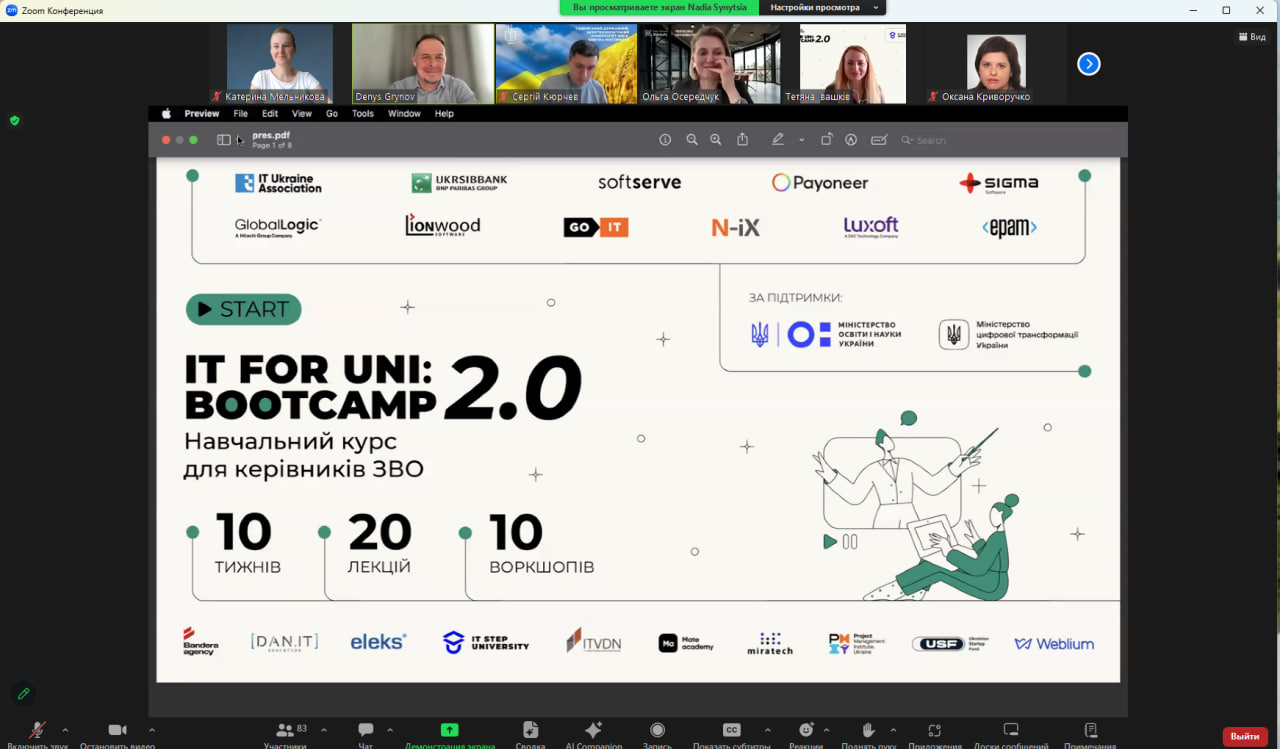The width and height of the screenshot is (1280, 749).
Task: Expand the subtitles options arrow
Action: click(767, 730)
